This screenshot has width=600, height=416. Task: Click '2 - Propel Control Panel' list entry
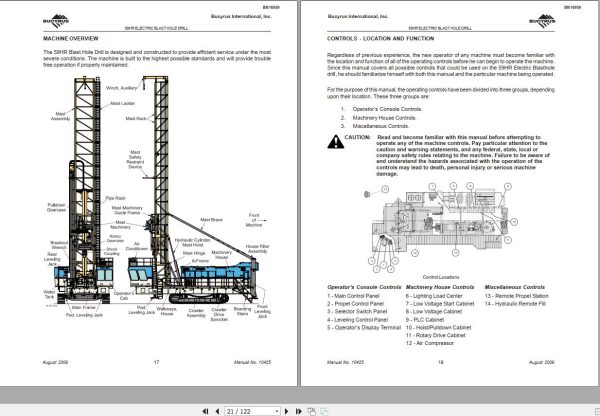pos(355,303)
